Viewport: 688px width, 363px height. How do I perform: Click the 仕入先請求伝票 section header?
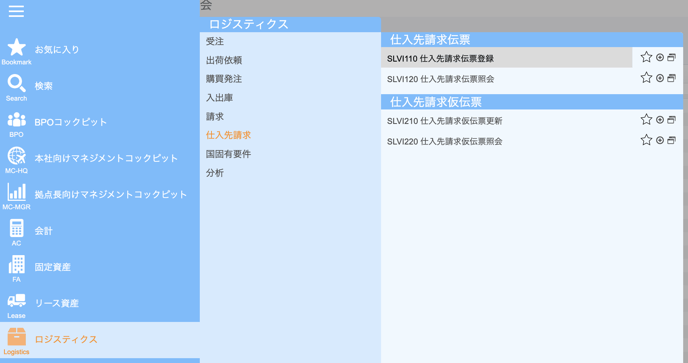532,40
